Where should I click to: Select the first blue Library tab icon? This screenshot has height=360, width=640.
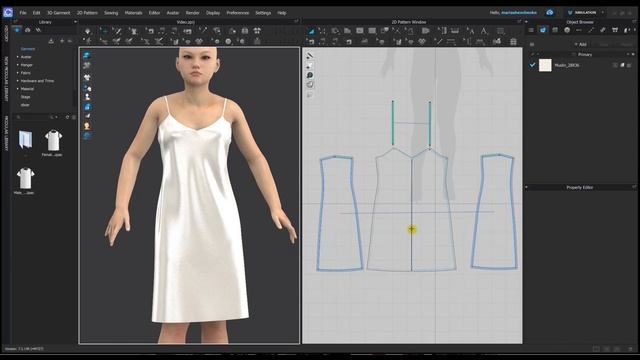click(17, 30)
